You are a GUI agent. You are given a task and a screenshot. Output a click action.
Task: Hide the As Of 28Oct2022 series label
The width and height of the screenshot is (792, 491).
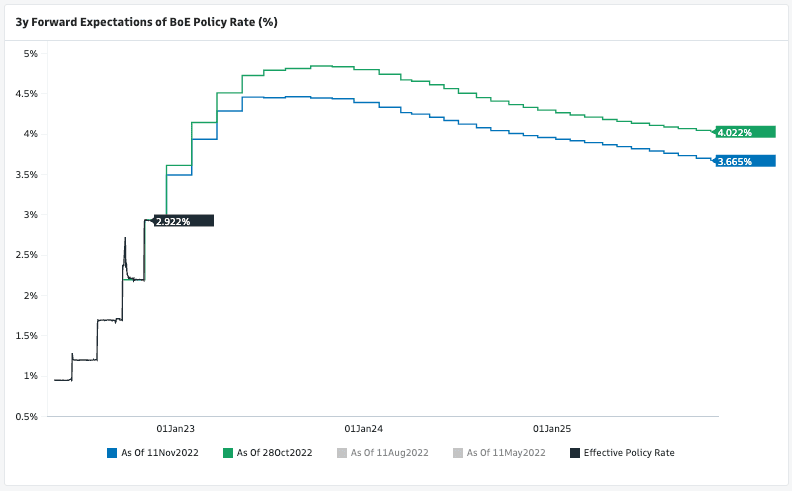pos(275,453)
